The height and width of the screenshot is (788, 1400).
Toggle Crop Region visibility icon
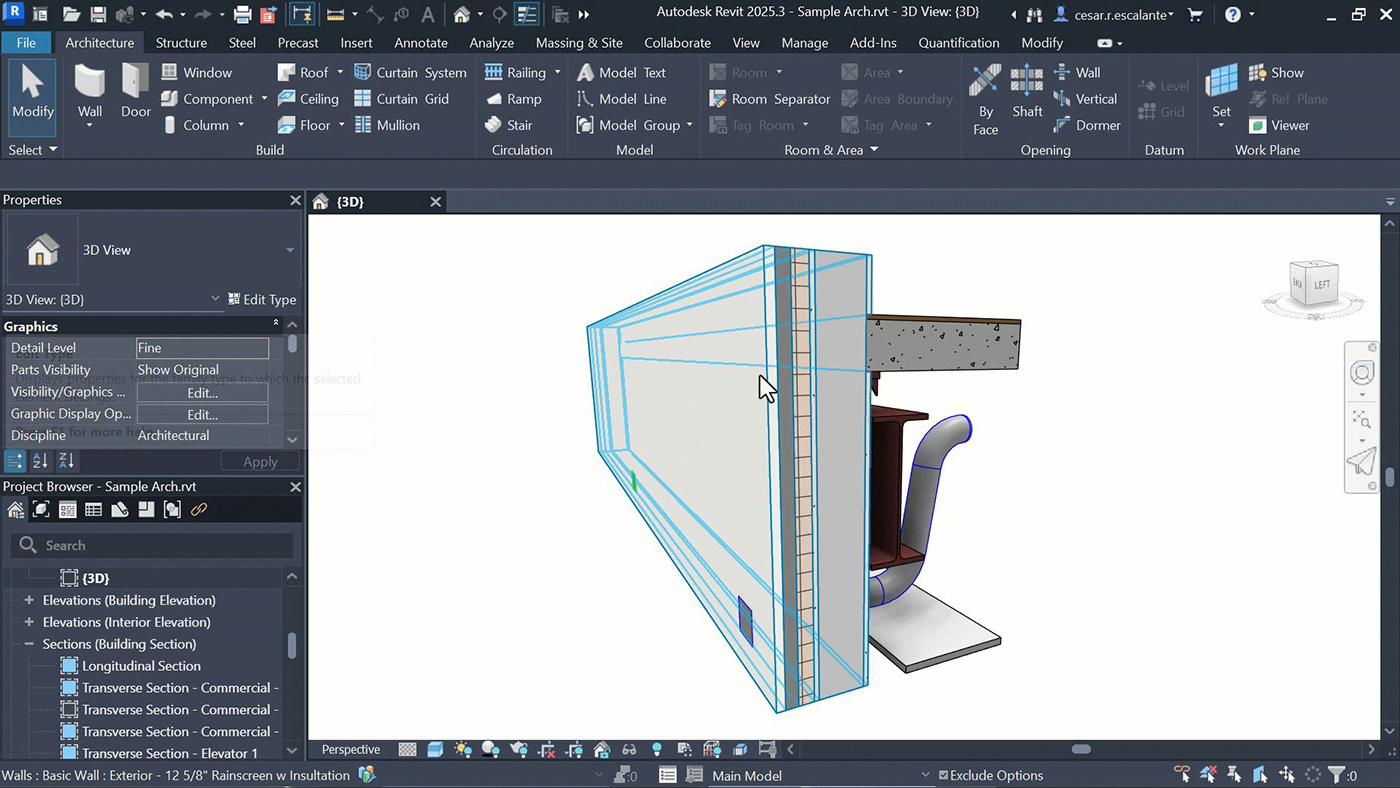pos(575,748)
